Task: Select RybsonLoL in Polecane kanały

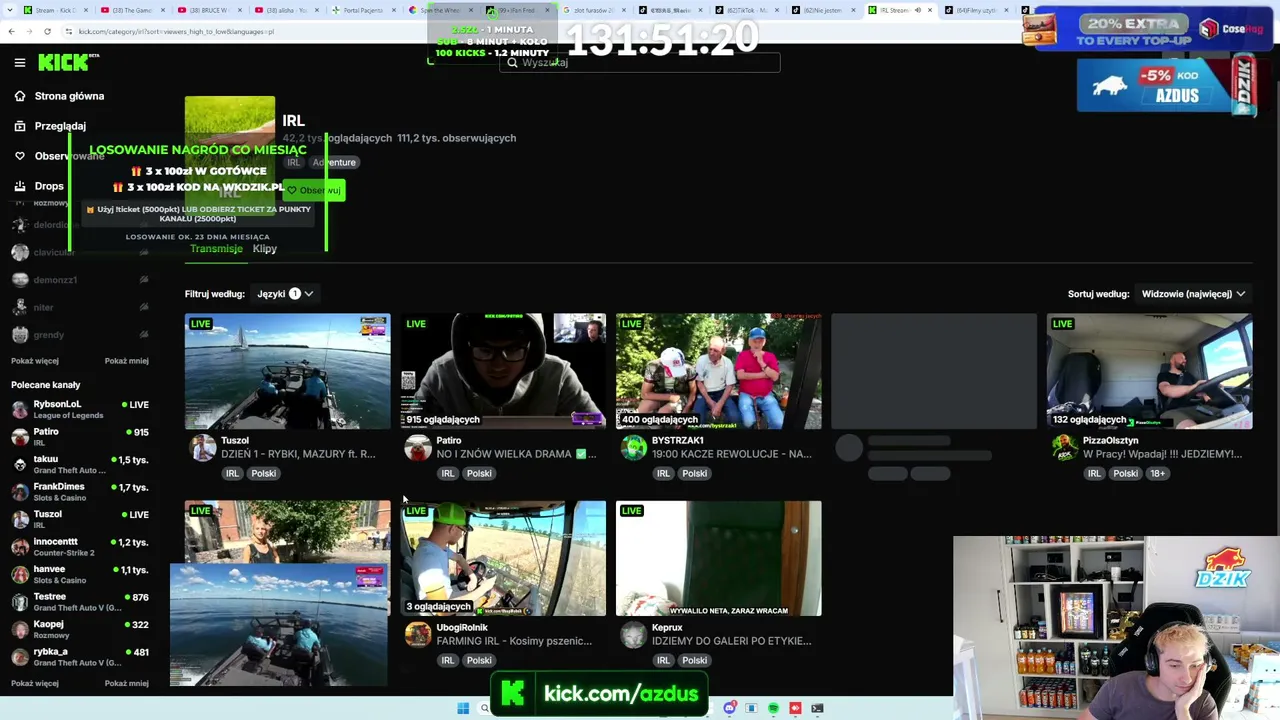Action: coord(80,409)
